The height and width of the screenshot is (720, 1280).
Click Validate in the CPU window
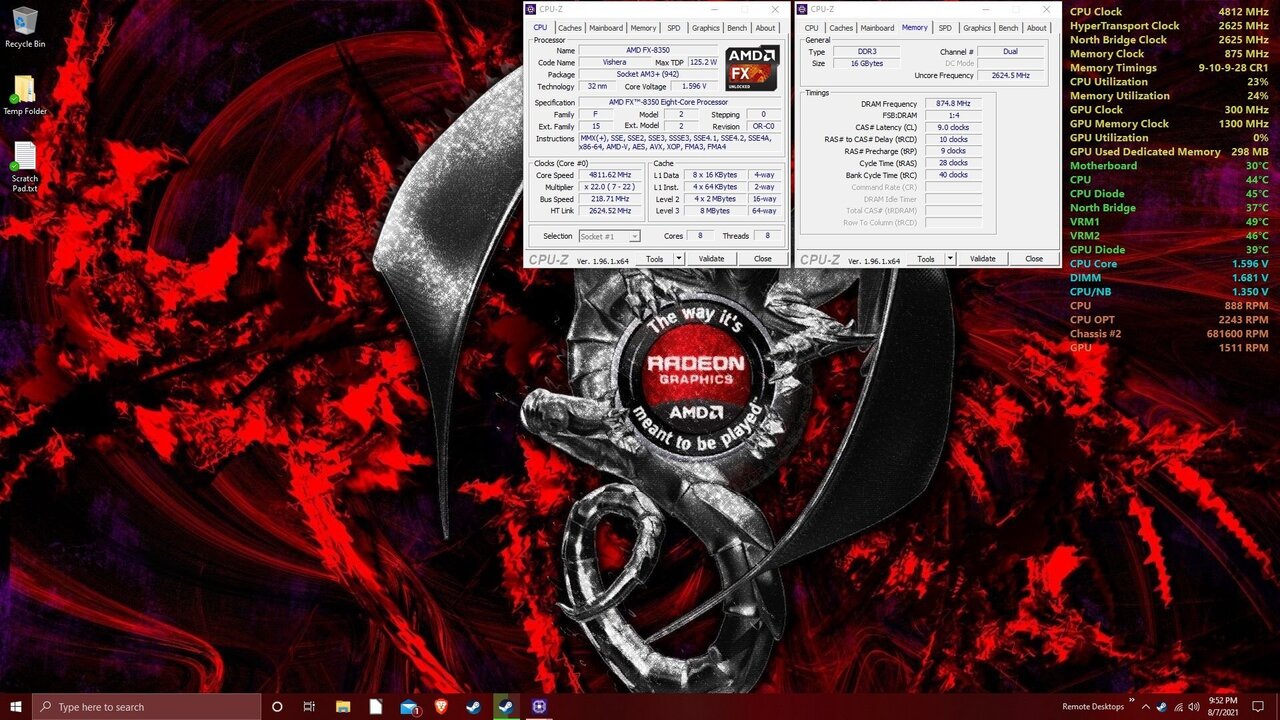tap(711, 258)
